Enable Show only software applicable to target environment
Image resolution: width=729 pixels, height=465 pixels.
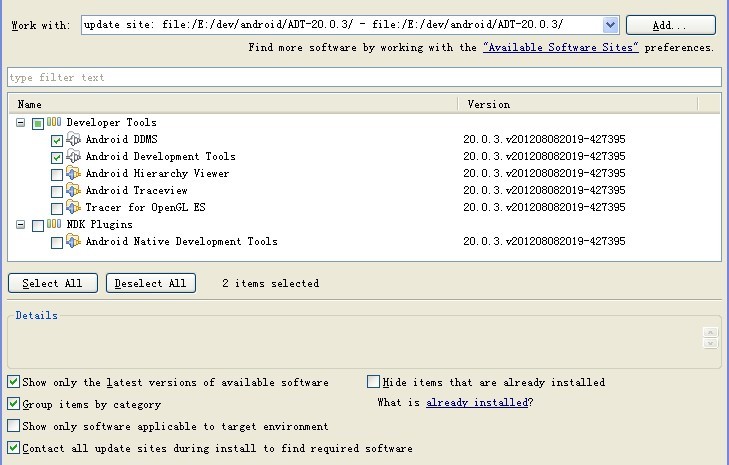point(13,425)
